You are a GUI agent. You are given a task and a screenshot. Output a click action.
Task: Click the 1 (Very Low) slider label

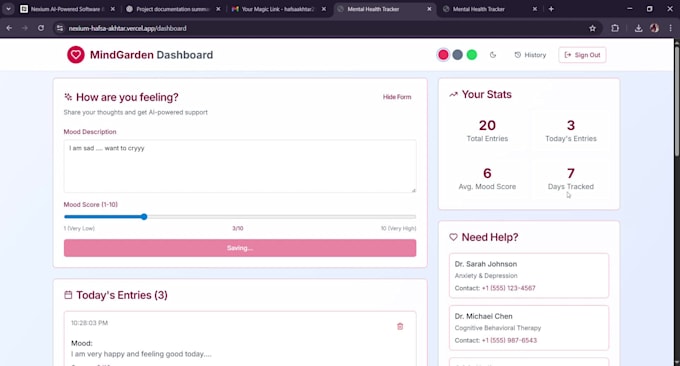pyautogui.click(x=79, y=228)
